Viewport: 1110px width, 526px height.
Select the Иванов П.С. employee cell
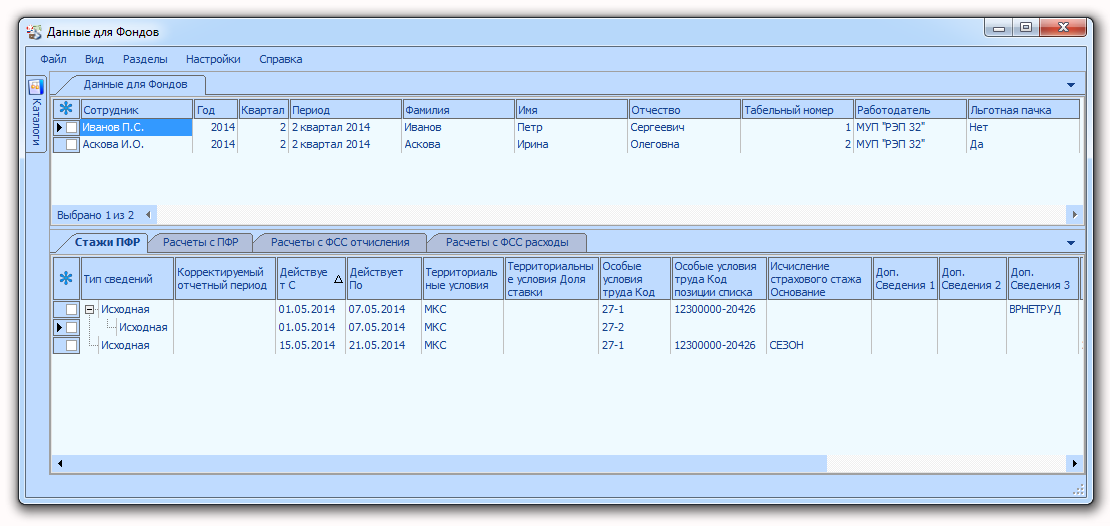(x=137, y=127)
